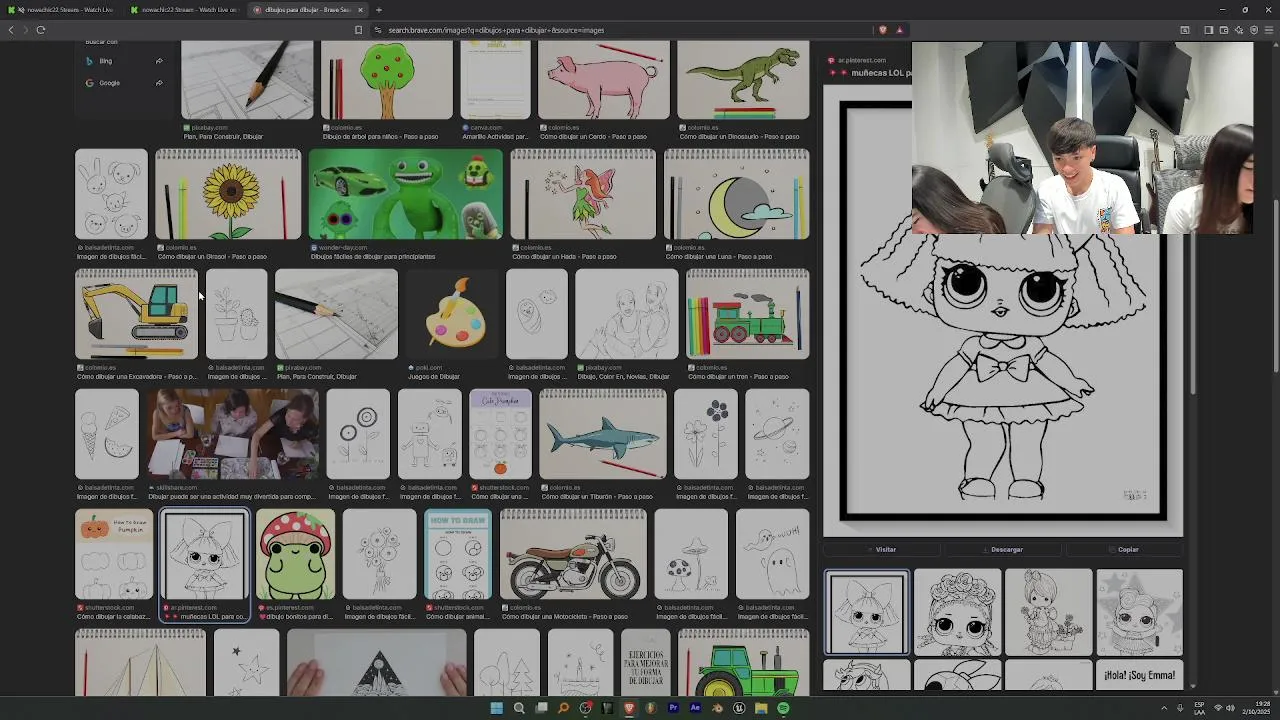Open the pink pig drawing thumbnail

tap(603, 80)
